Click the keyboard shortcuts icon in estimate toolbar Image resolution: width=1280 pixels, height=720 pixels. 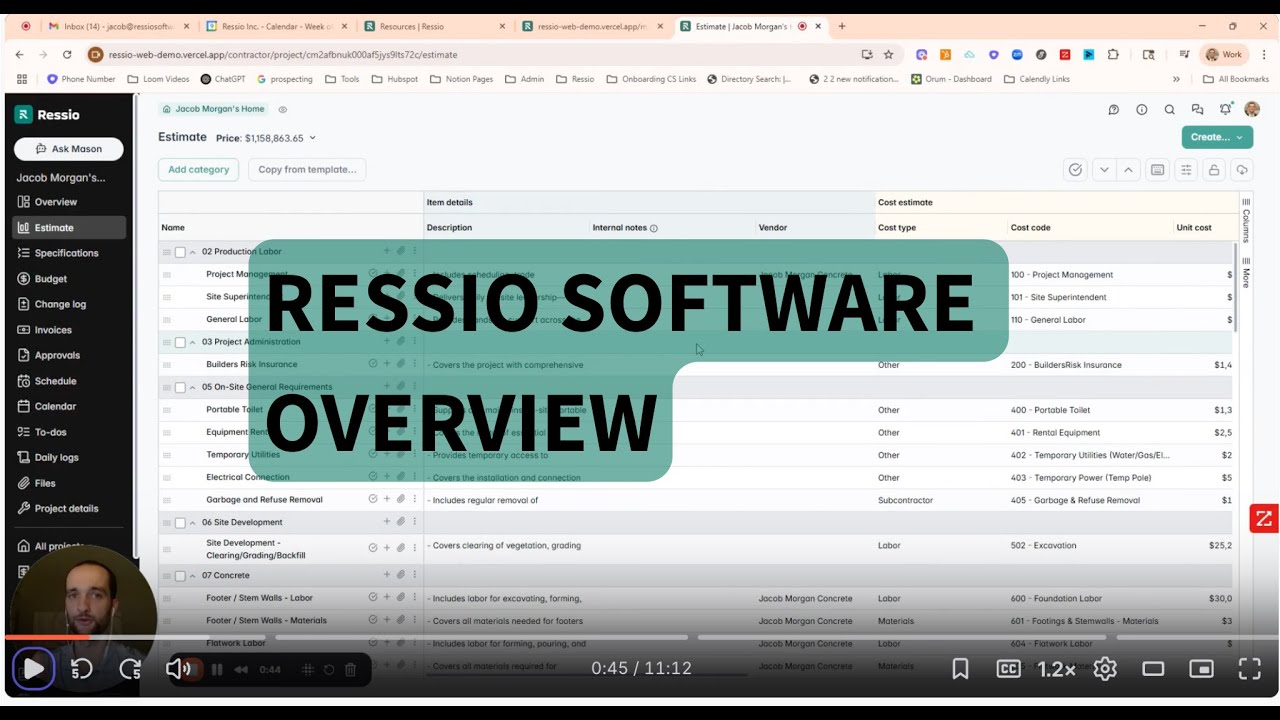[1157, 170]
